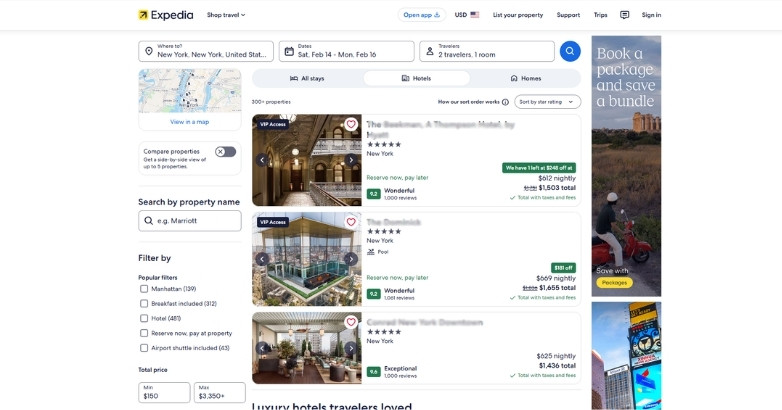Viewport: 782px width, 410px height.
Task: Open the Support menu item
Action: coord(568,15)
